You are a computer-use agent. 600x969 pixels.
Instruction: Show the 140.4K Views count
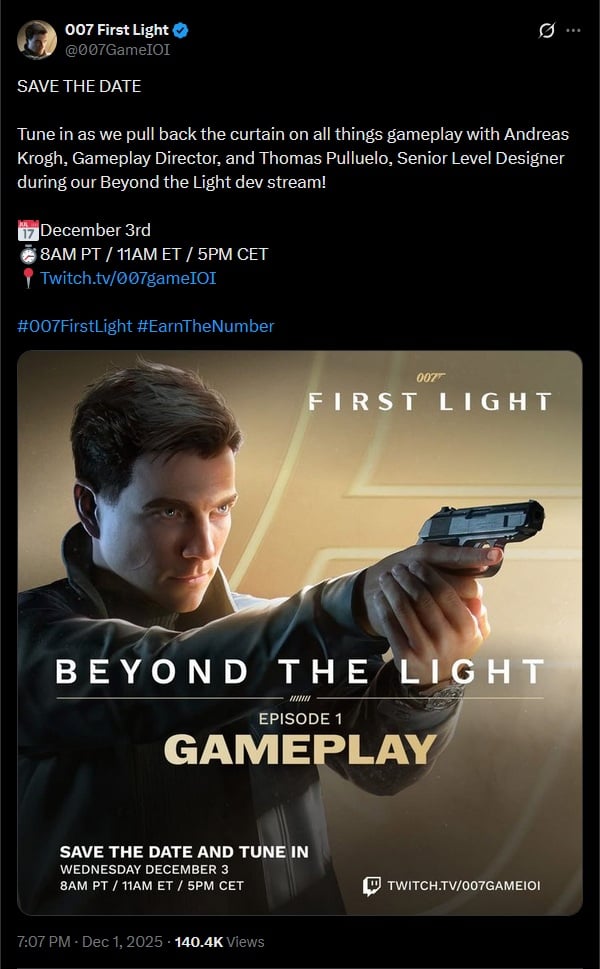point(219,942)
